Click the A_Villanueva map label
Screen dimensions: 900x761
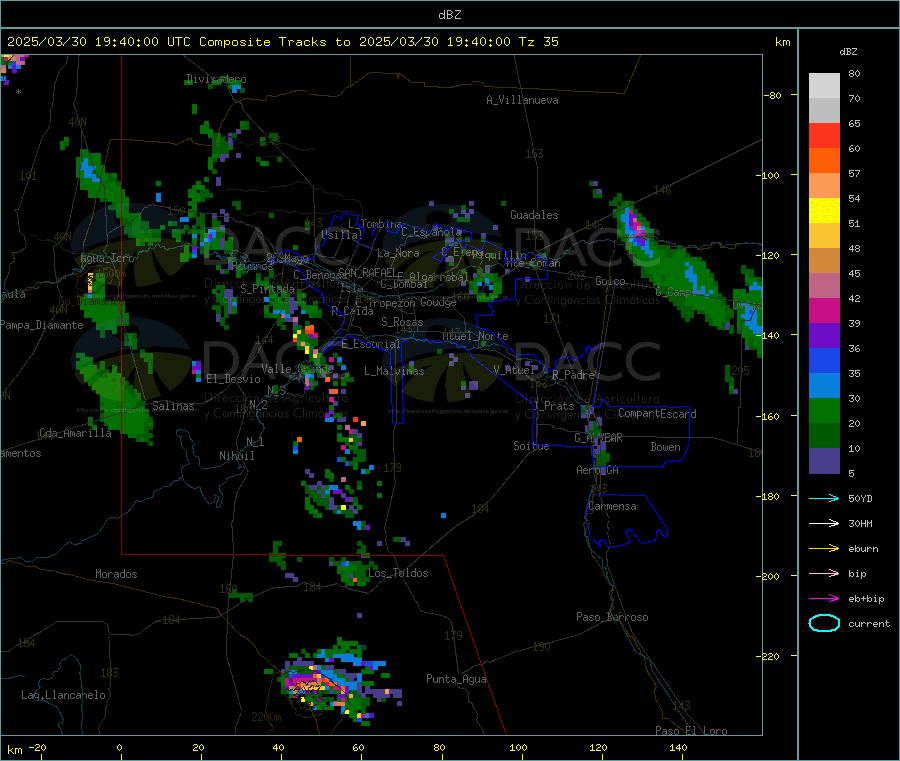(522, 100)
